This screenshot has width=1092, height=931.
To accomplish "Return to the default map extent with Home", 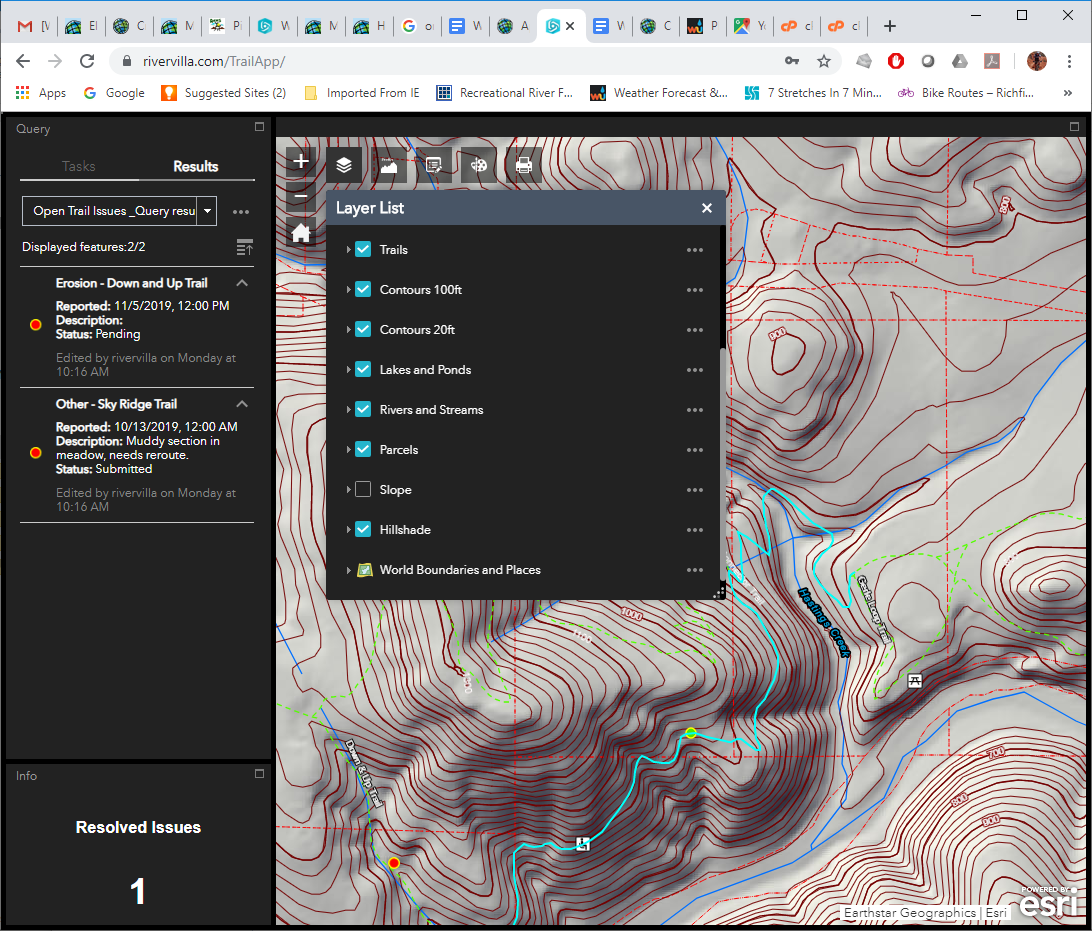I will [301, 233].
